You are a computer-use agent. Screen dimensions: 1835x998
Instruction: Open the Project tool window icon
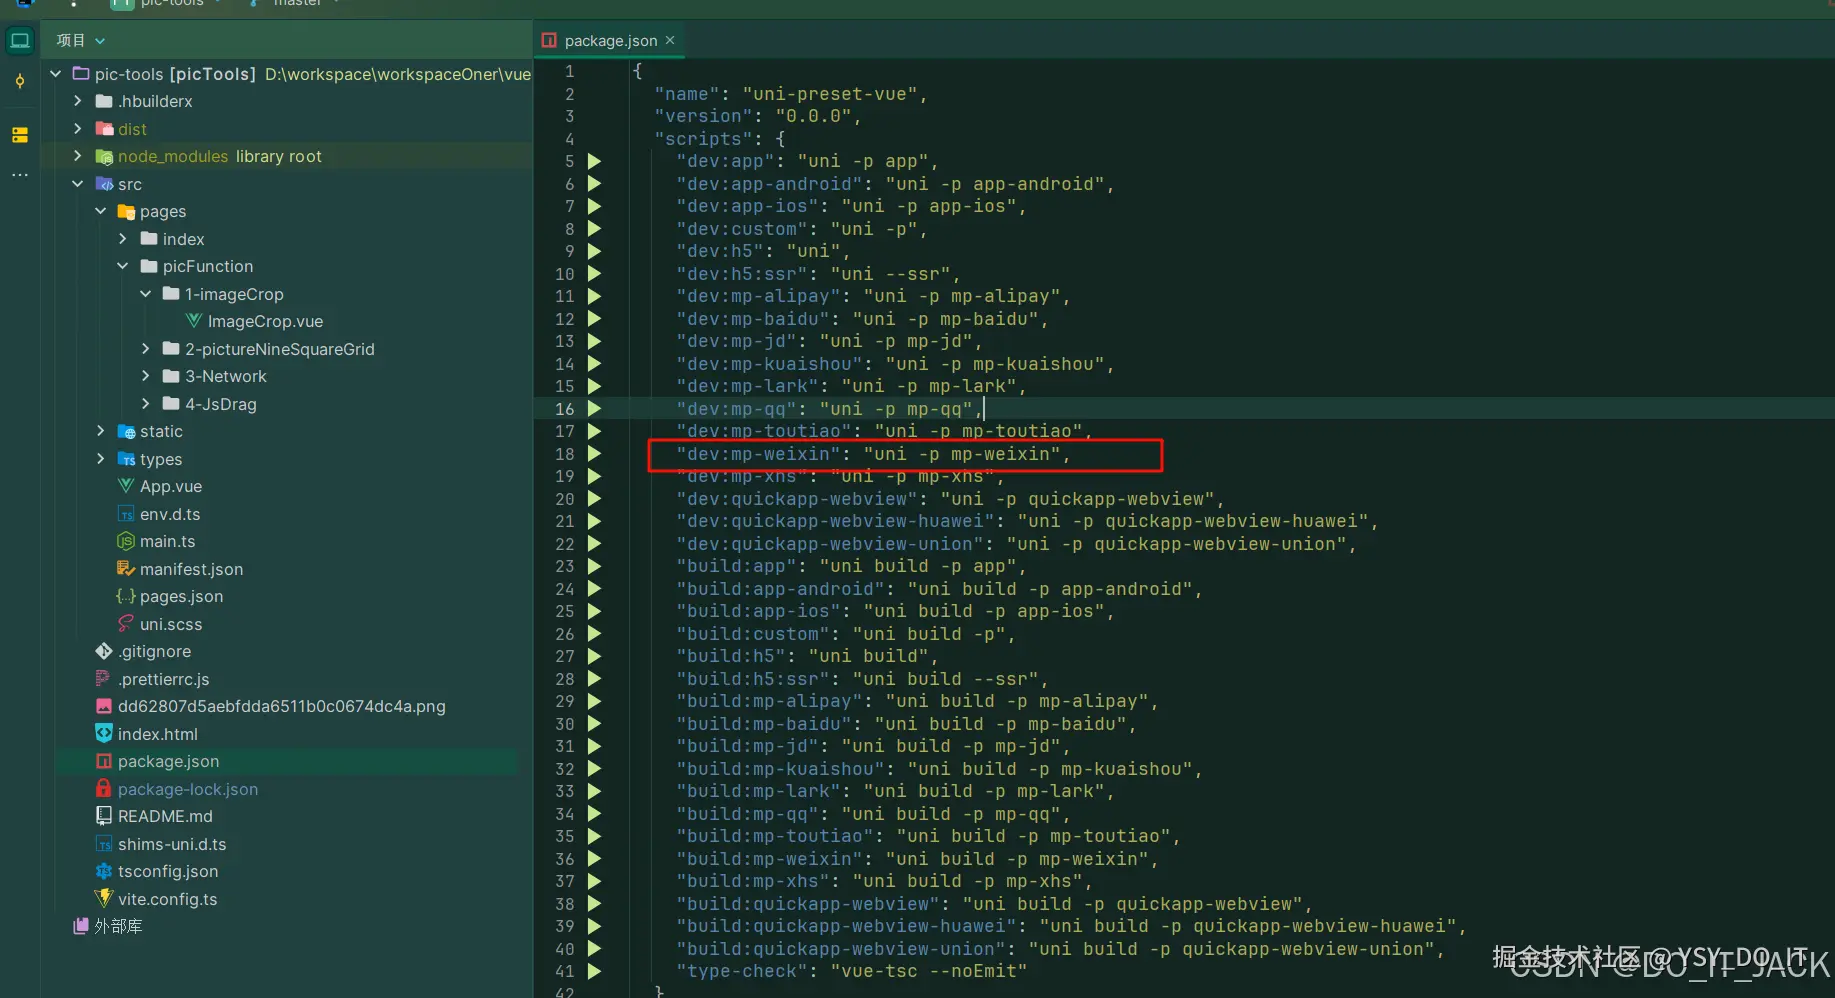point(20,41)
